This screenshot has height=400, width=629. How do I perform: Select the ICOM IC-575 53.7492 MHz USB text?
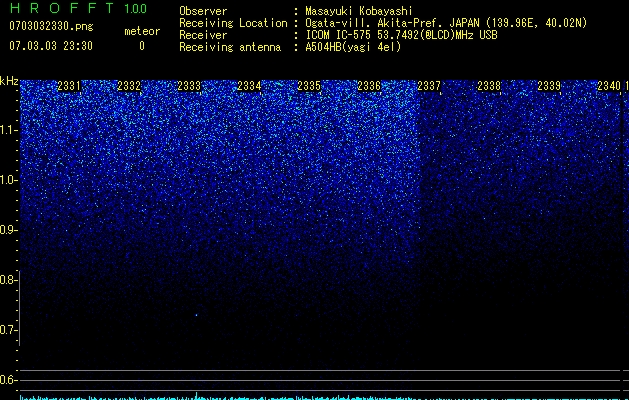click(401, 35)
